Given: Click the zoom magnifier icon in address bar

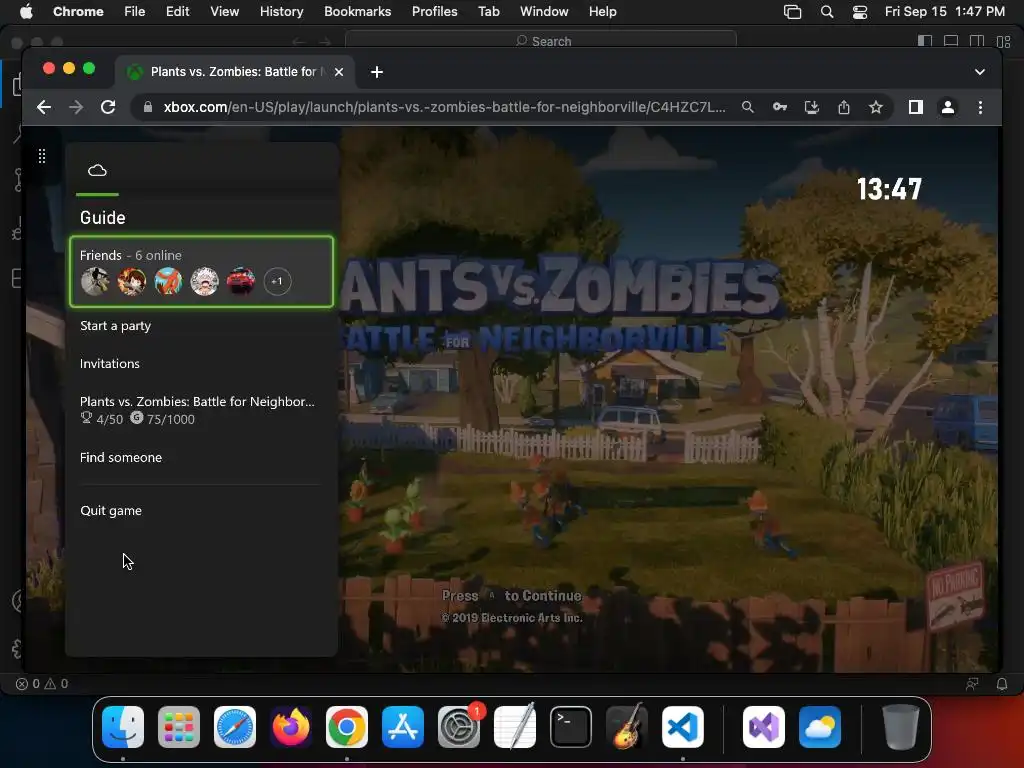Looking at the screenshot, I should click(x=748, y=107).
